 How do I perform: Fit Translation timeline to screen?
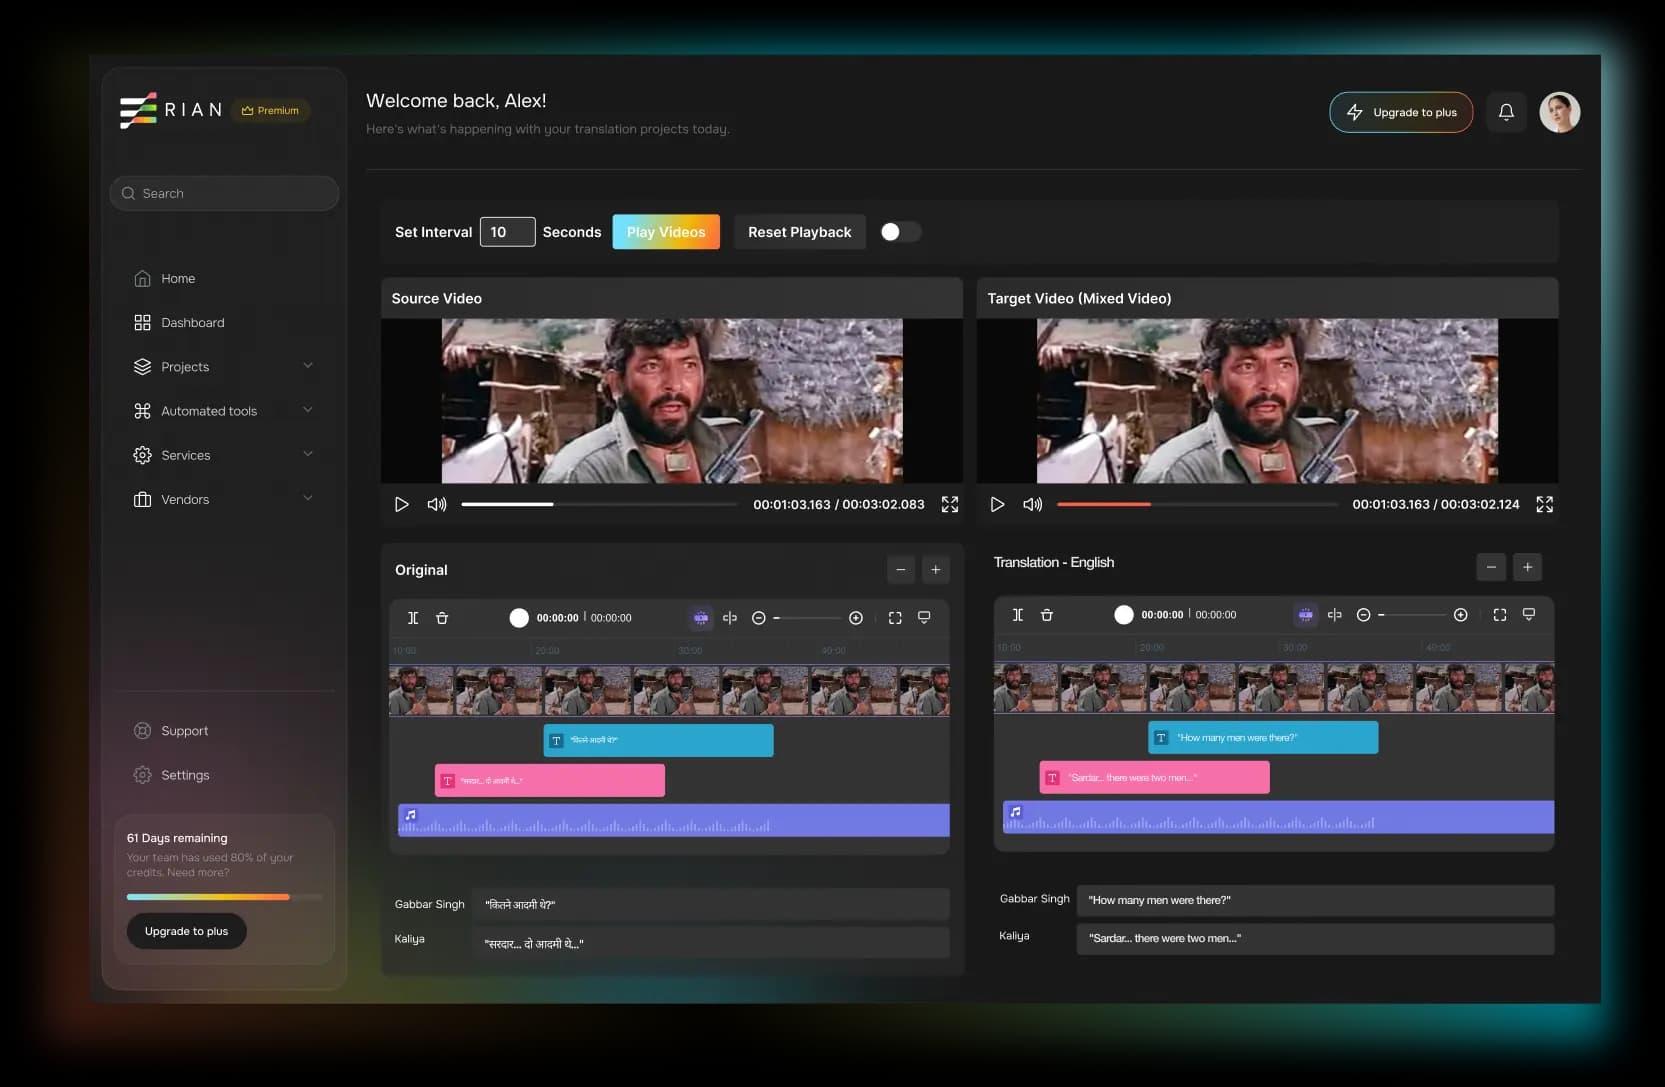(x=1500, y=615)
